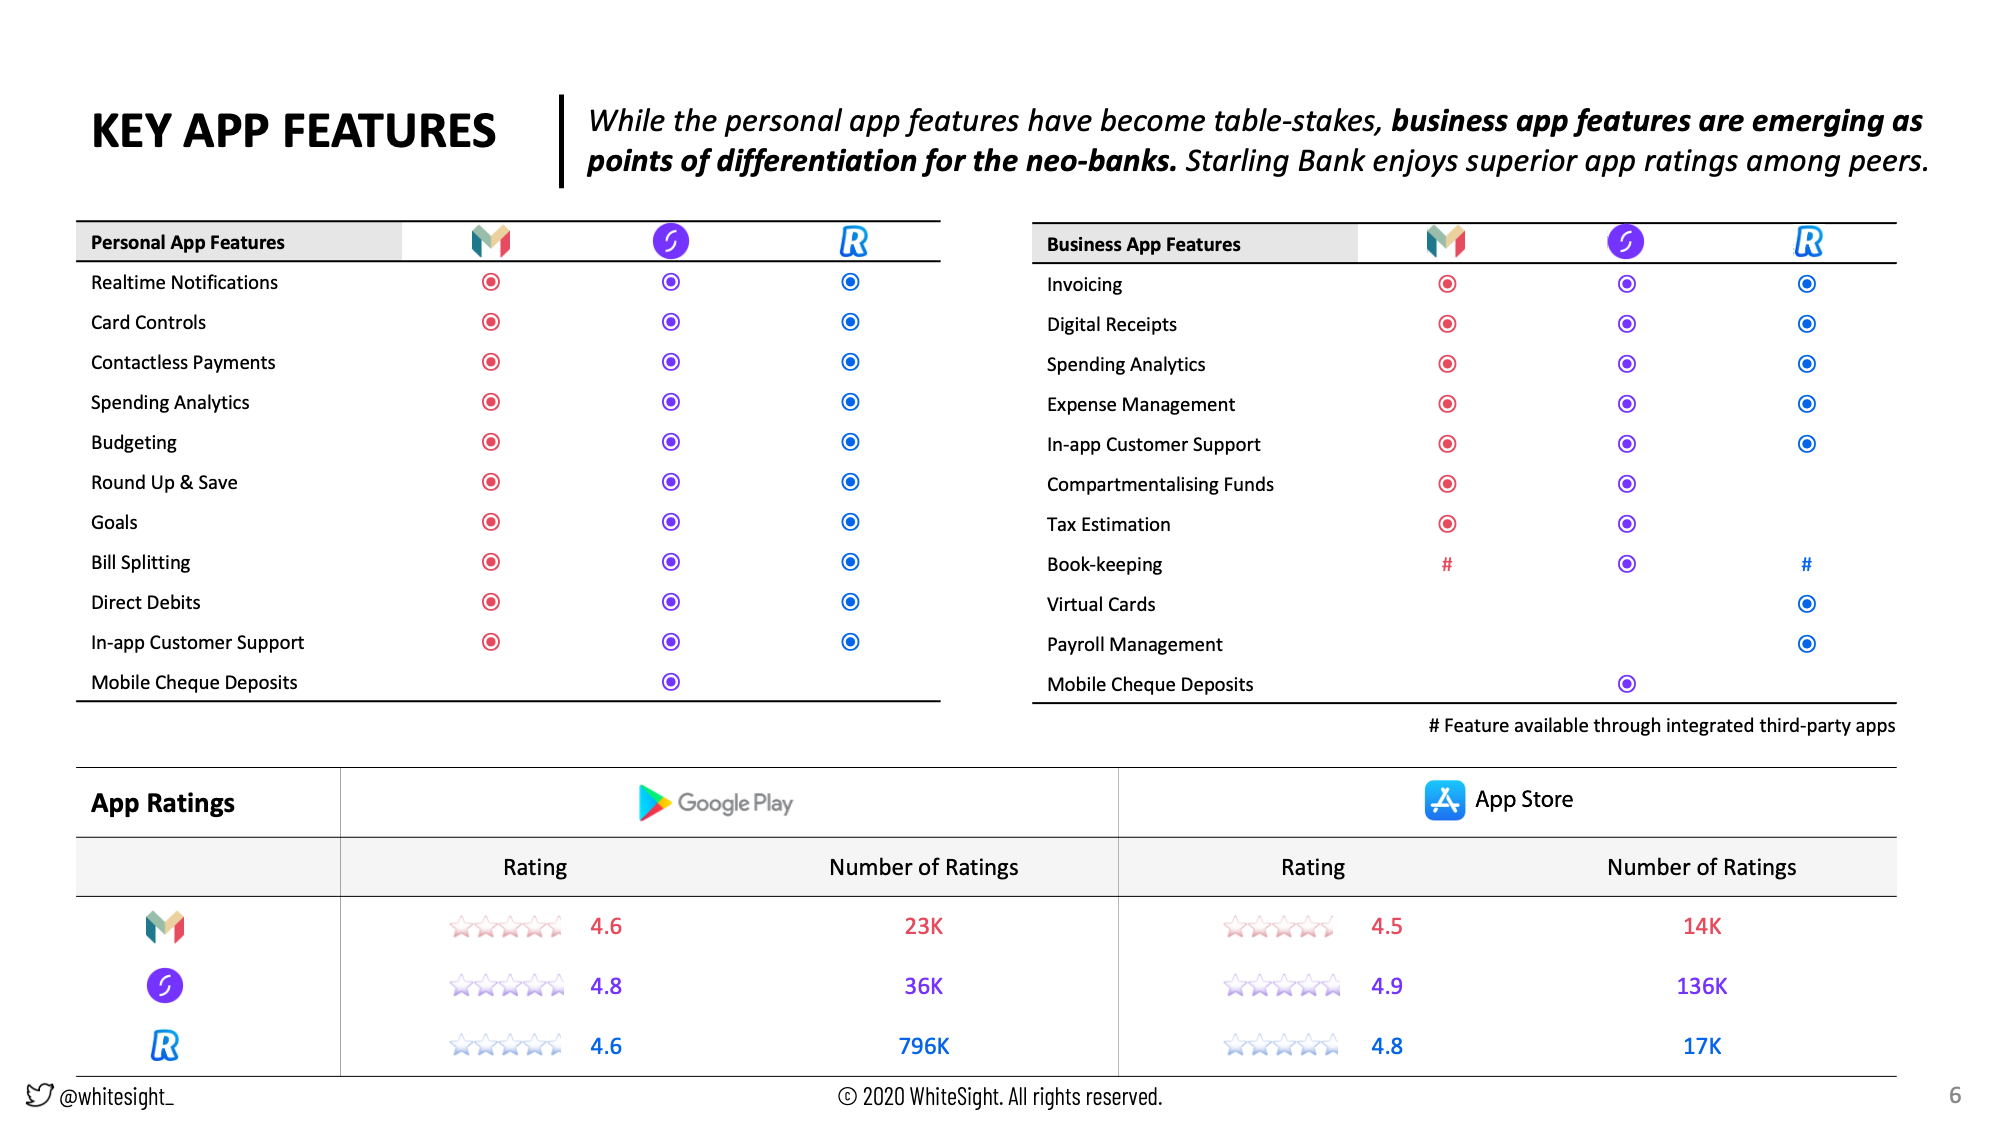This screenshot has height=1125, width=2000.
Task: Click the @whitesight_ Twitter handle
Action: (116, 1097)
